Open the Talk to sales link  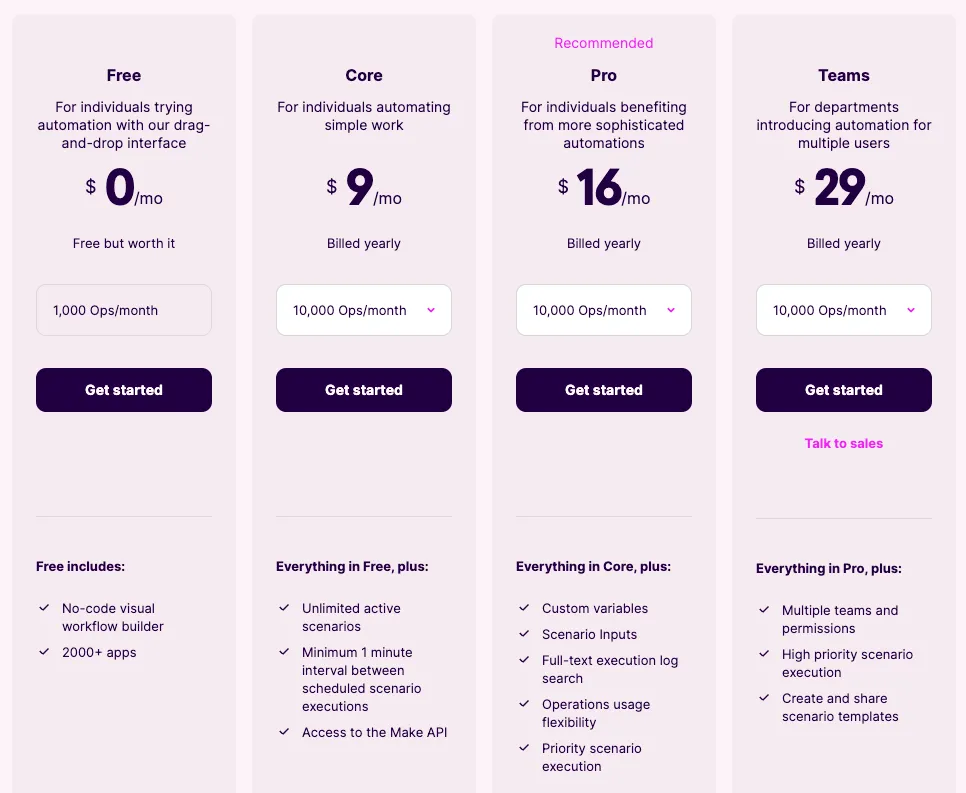844,443
